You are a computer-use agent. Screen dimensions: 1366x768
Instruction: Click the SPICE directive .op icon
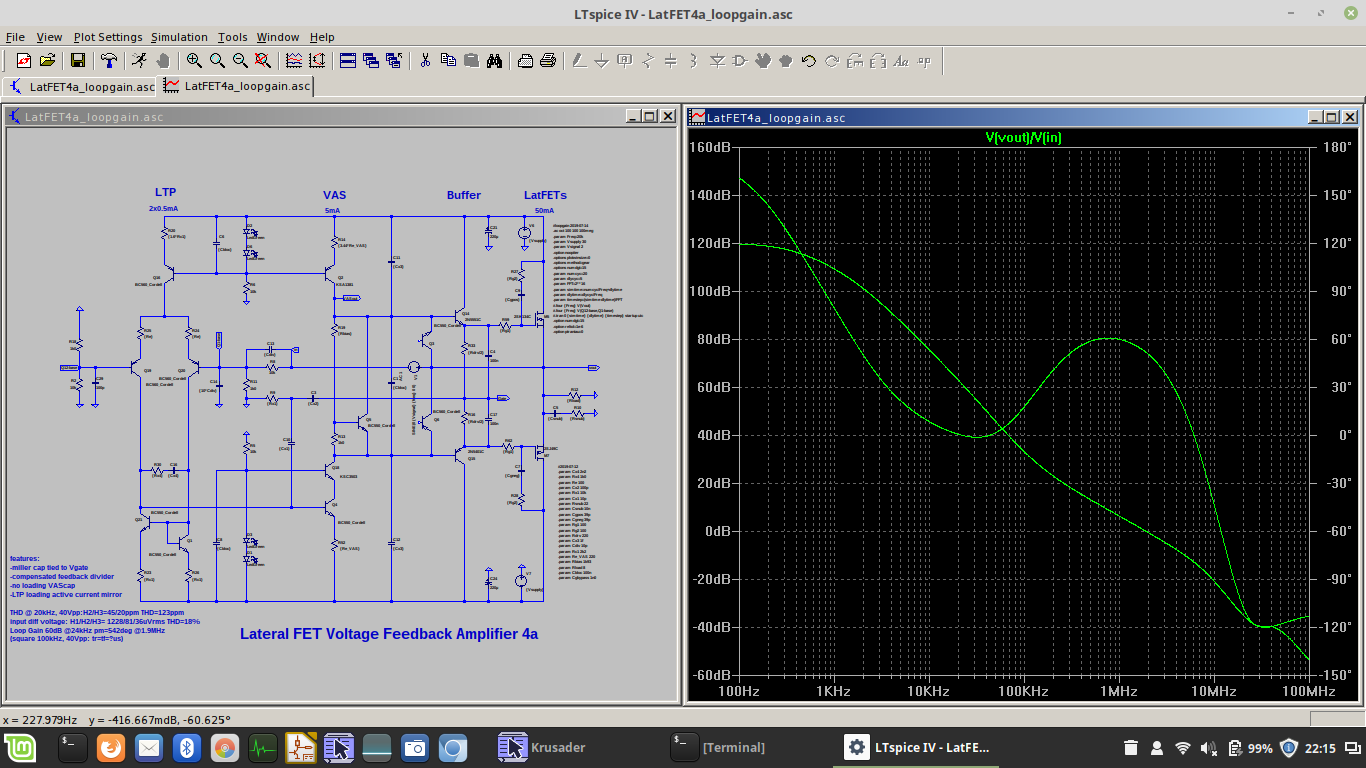coord(924,61)
